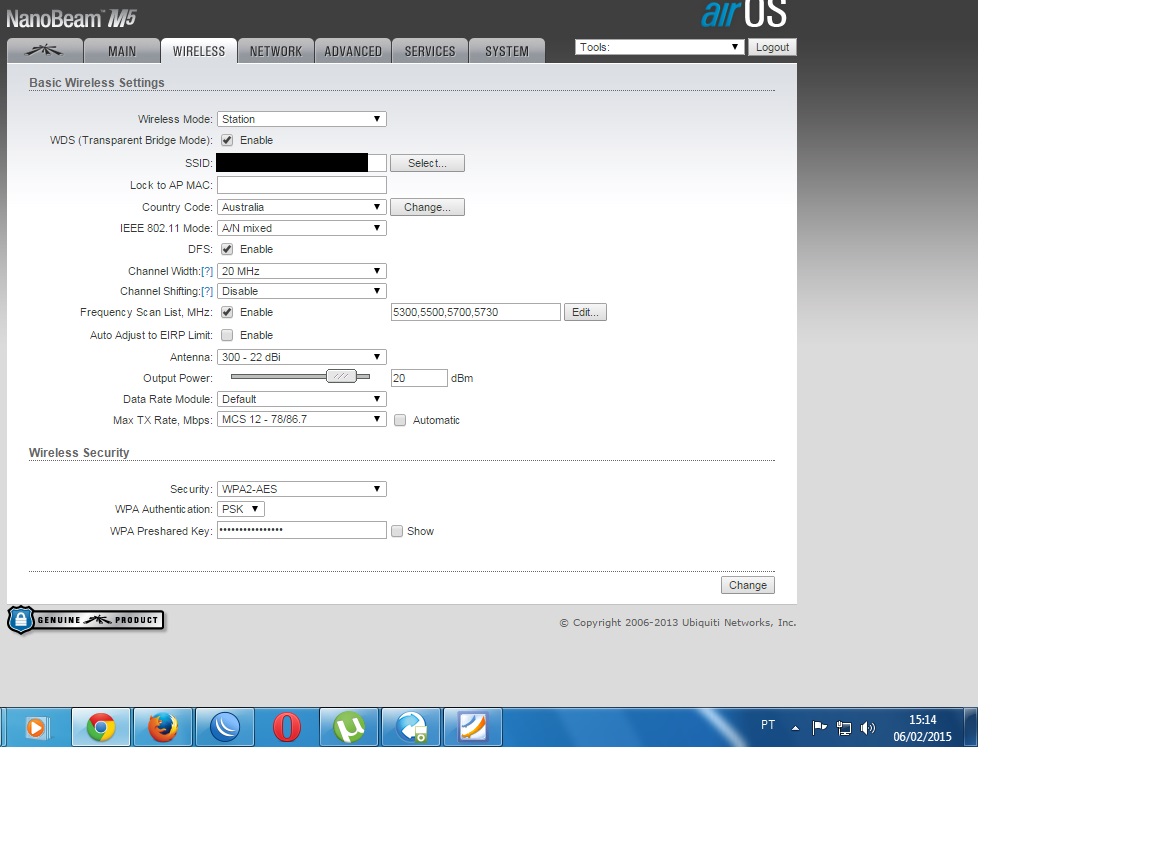1152x864 pixels.
Task: Open Firefox from the taskbar
Action: [163, 727]
